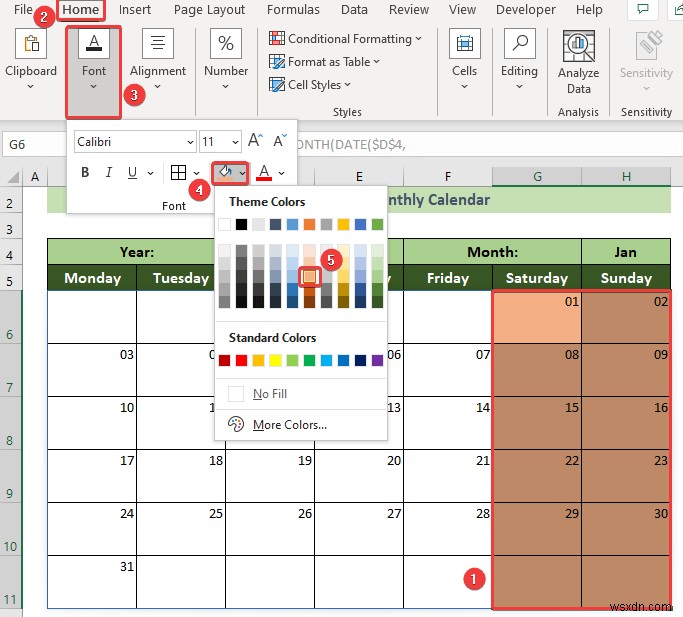The image size is (683, 617).
Task: Open the File menu tab
Action: point(23,10)
